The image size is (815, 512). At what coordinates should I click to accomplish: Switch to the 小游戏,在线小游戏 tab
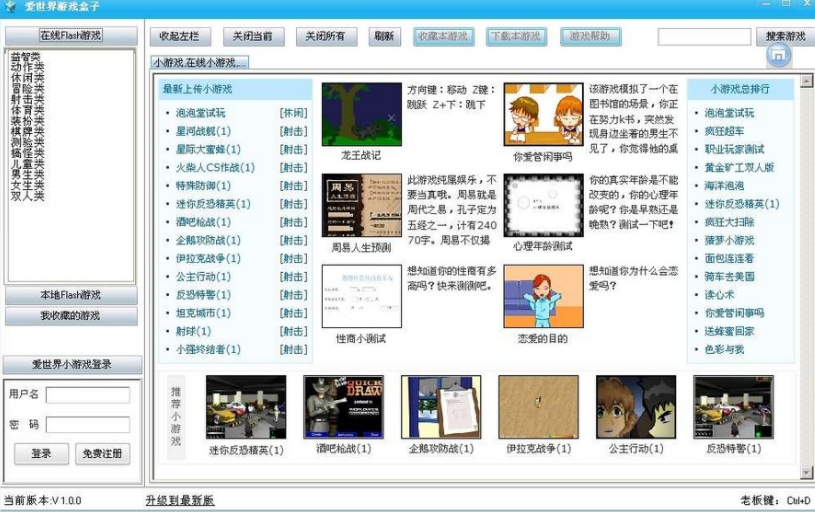[199, 63]
